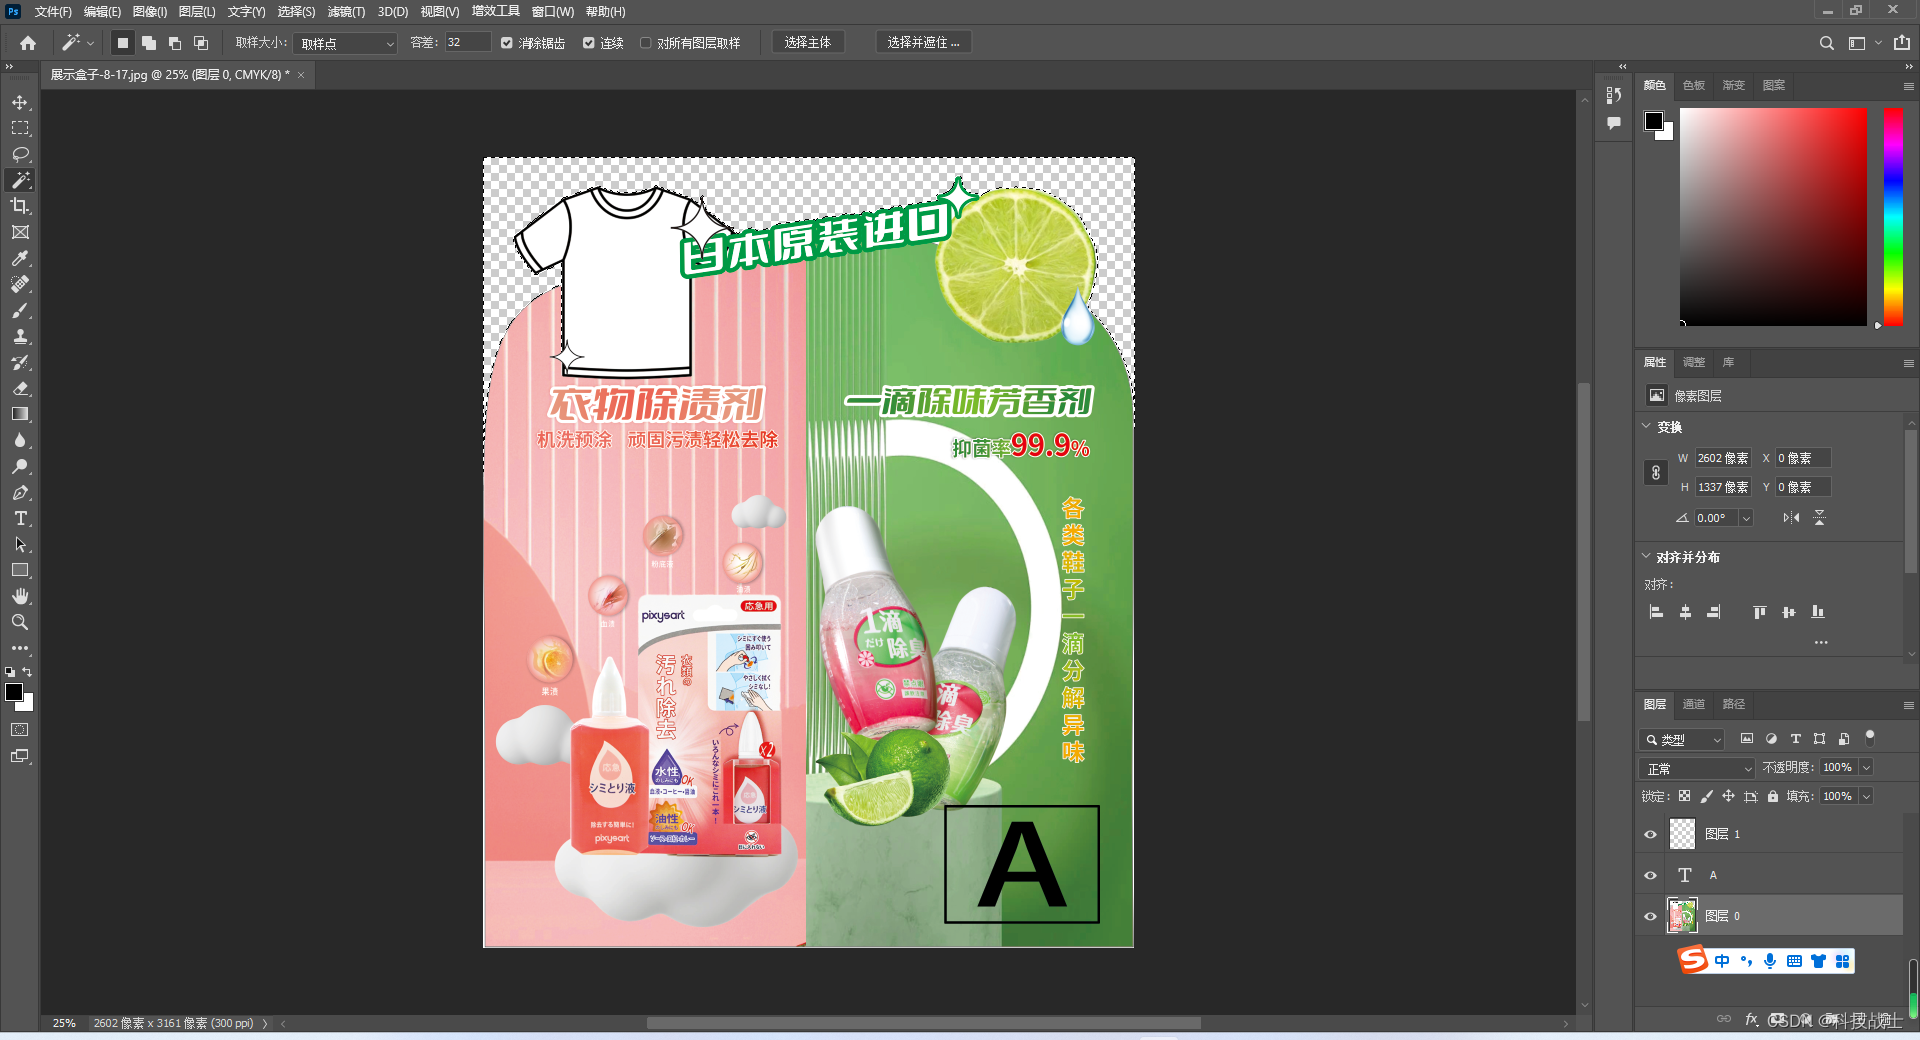Open the fill 填充 dropdown arrow

[x=1866, y=797]
